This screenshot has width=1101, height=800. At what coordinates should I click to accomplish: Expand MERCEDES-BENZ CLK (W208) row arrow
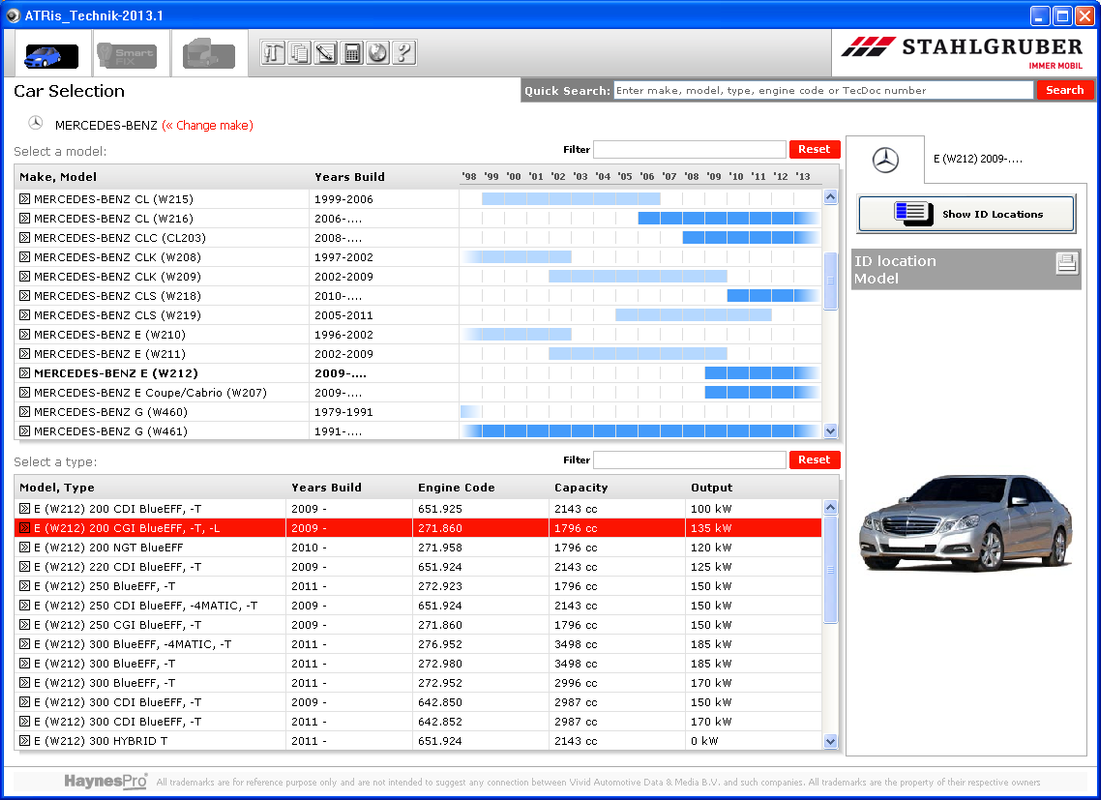coord(25,257)
